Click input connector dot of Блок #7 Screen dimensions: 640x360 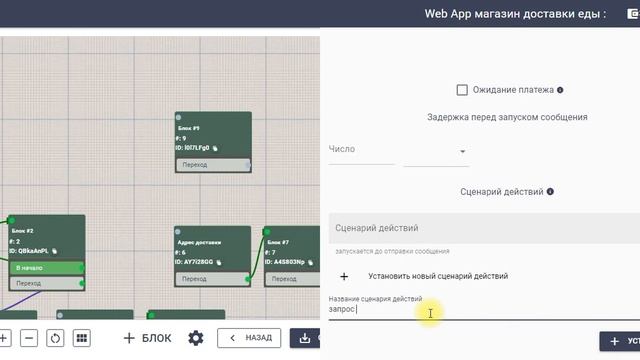click(x=267, y=232)
